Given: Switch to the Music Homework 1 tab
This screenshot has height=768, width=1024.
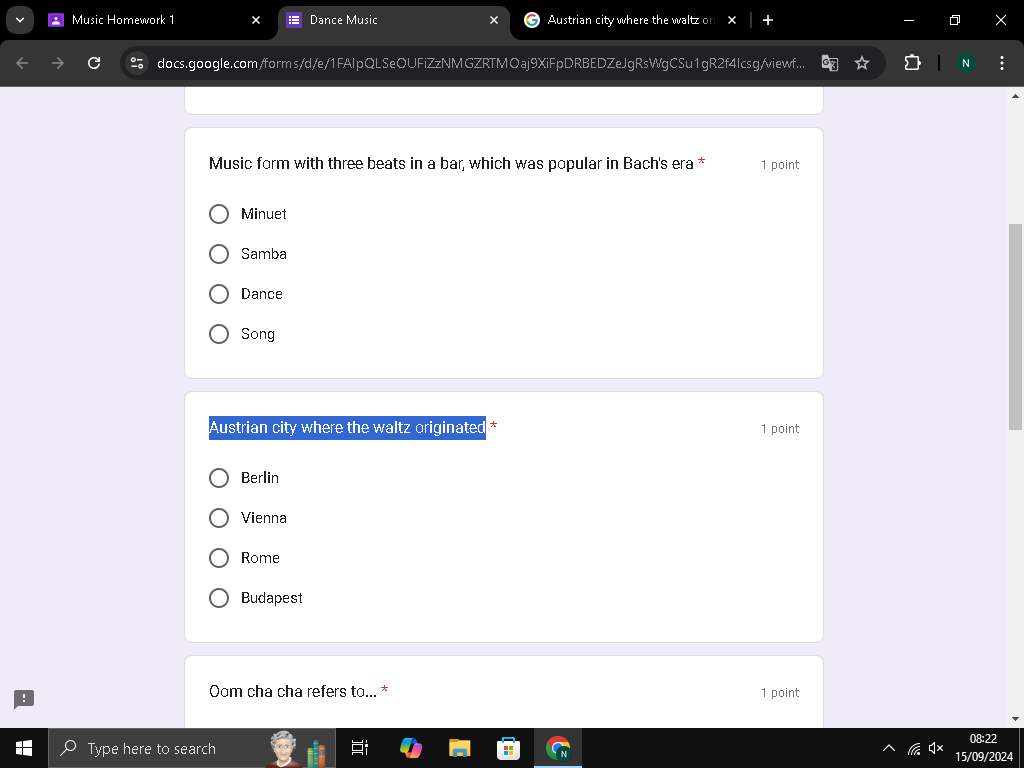Looking at the screenshot, I should pos(155,20).
